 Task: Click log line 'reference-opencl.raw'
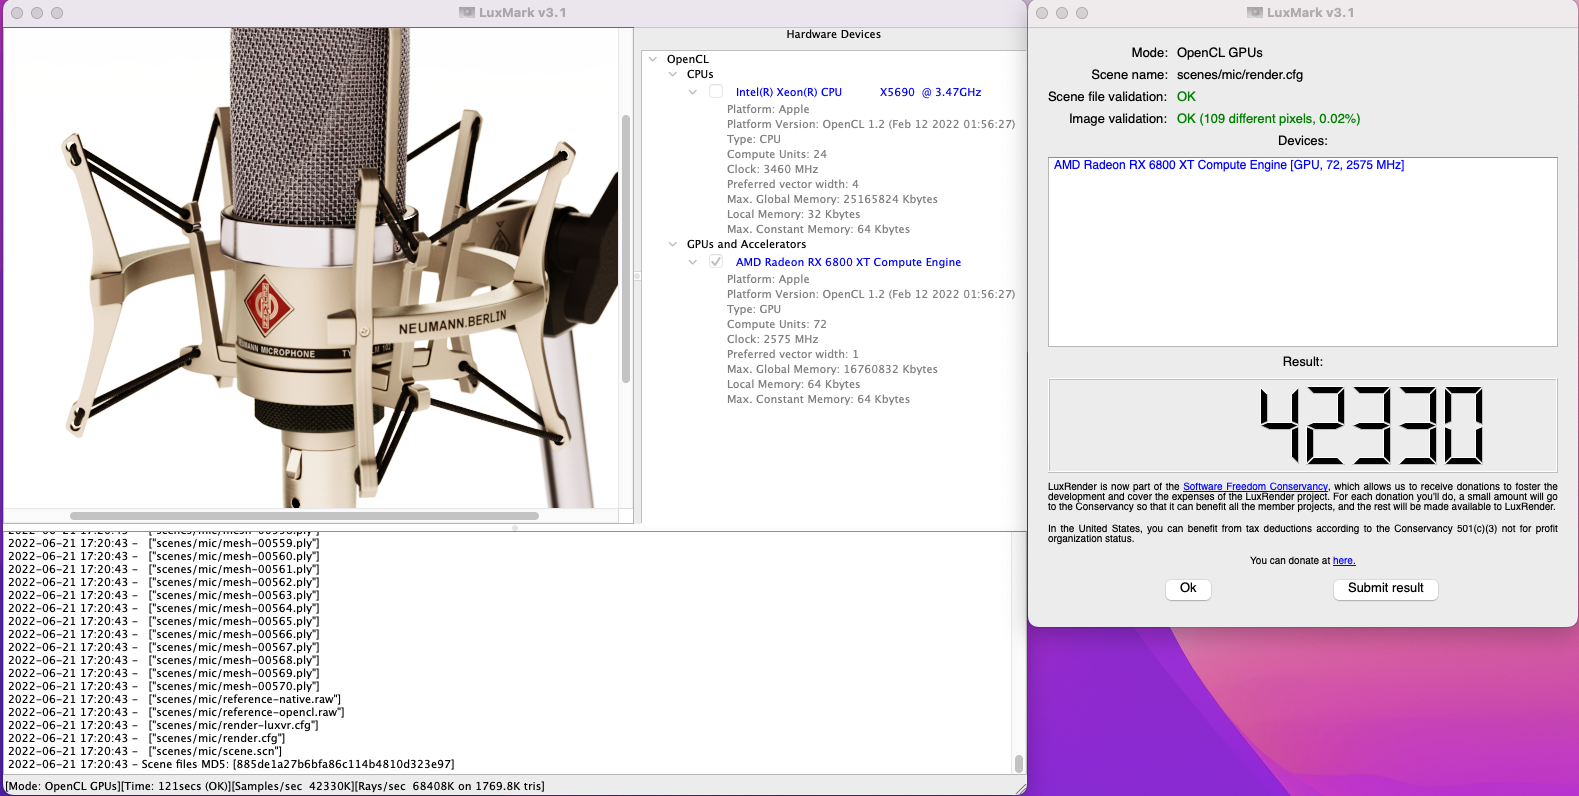[x=176, y=712]
